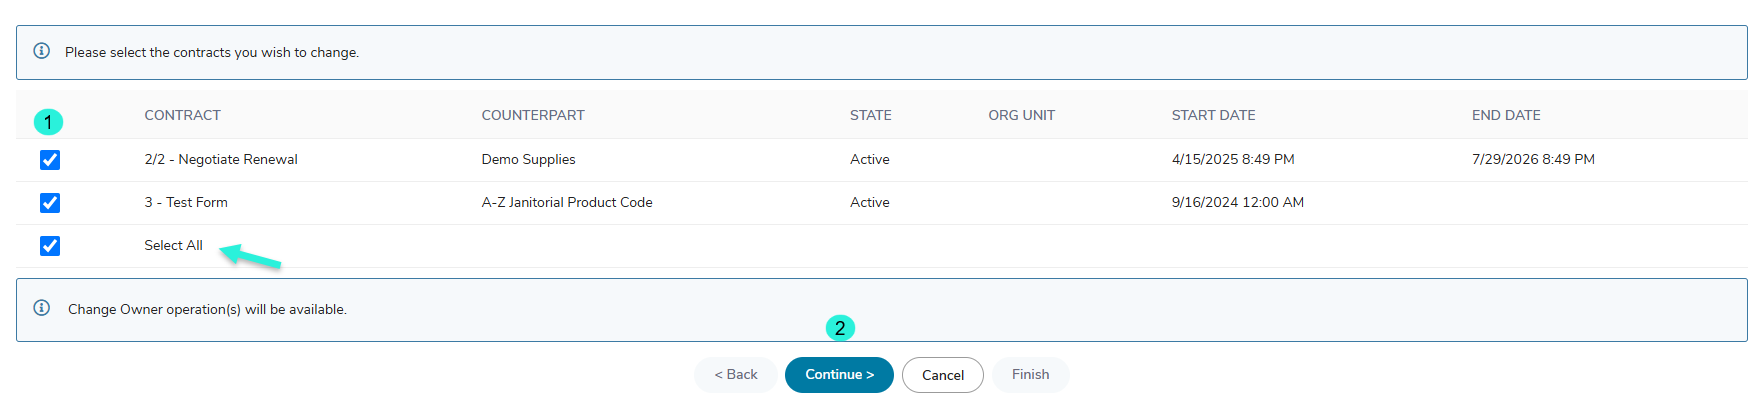Select the A-Z Janitorial Product Code counterpart
Screen dimensions: 1757x410
pyautogui.click(x=567, y=202)
